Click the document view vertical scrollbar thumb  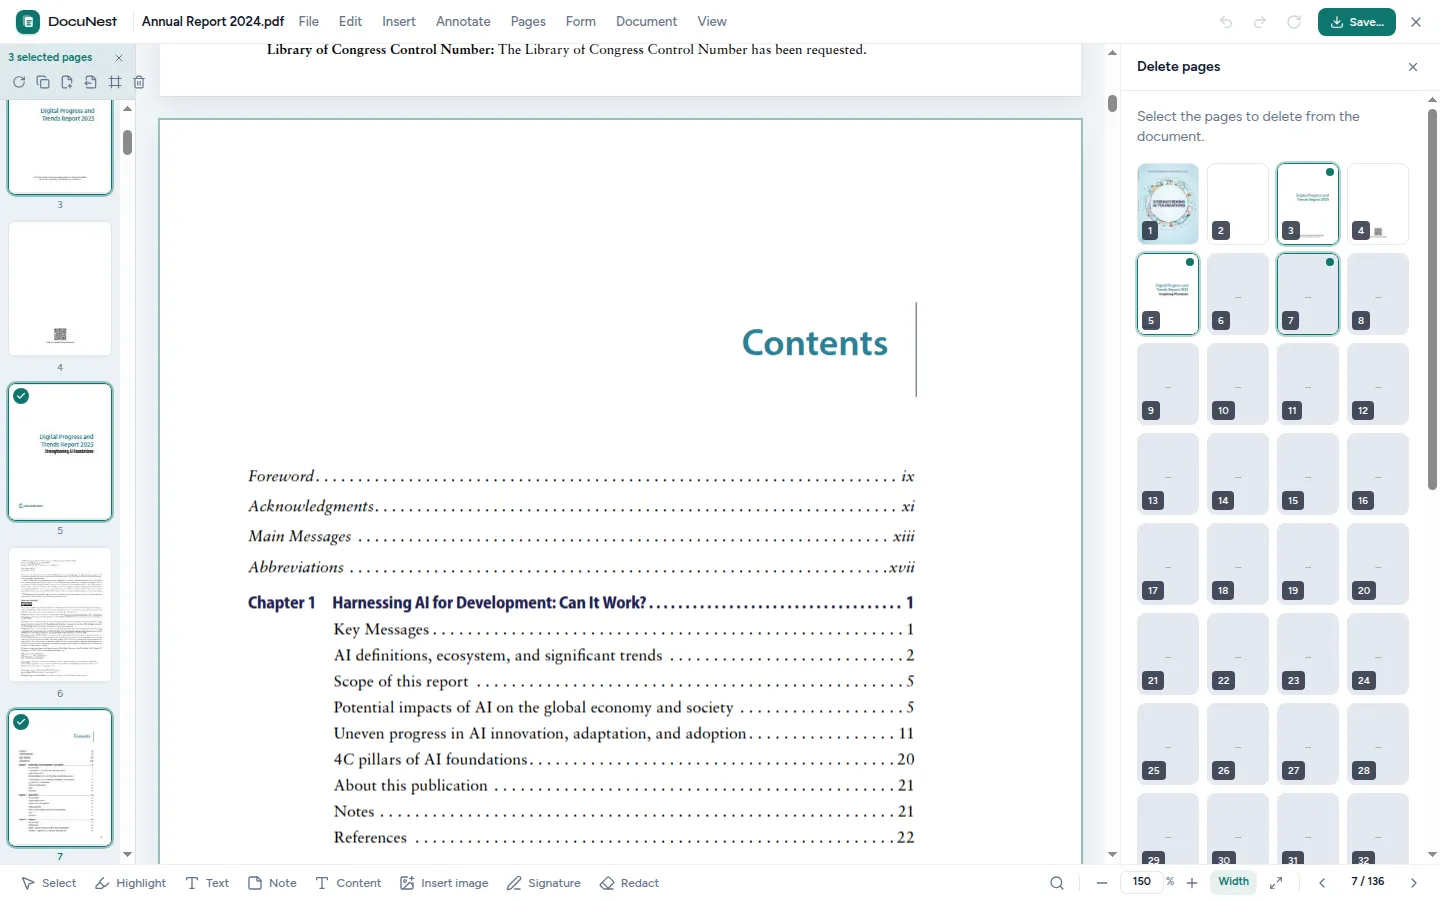[1112, 103]
